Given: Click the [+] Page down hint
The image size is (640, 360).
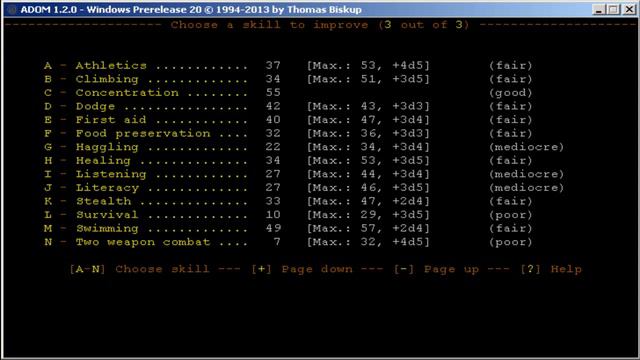Looking at the screenshot, I should (x=302, y=269).
